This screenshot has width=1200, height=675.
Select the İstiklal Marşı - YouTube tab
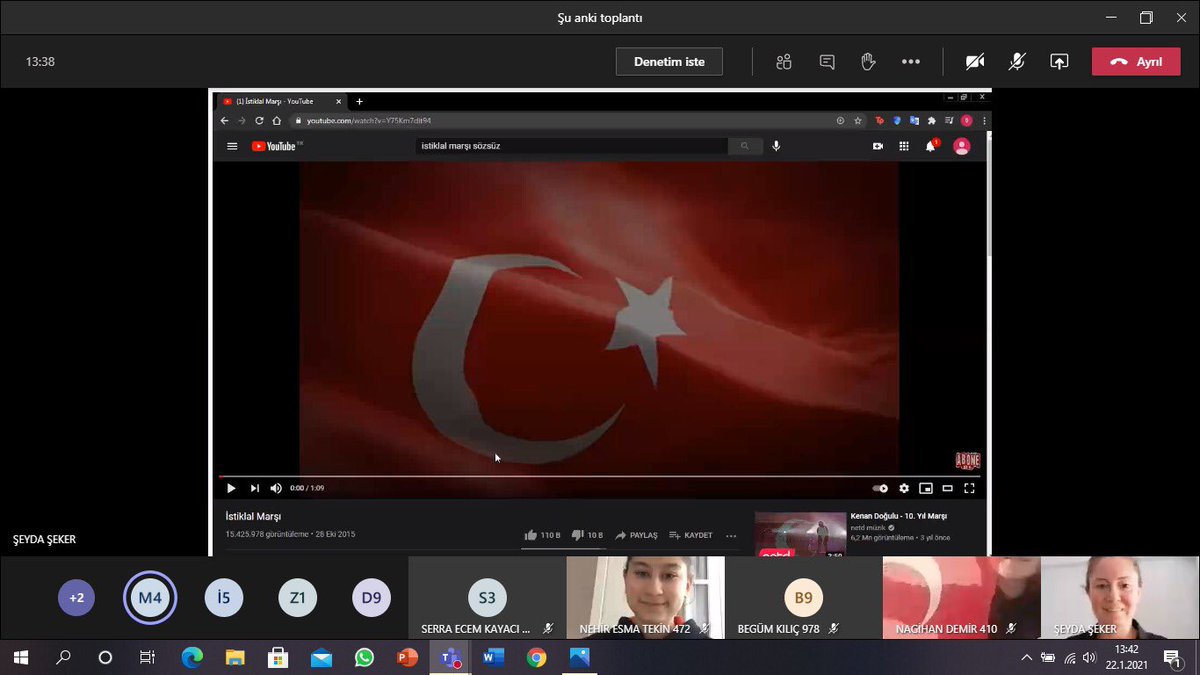coord(281,101)
